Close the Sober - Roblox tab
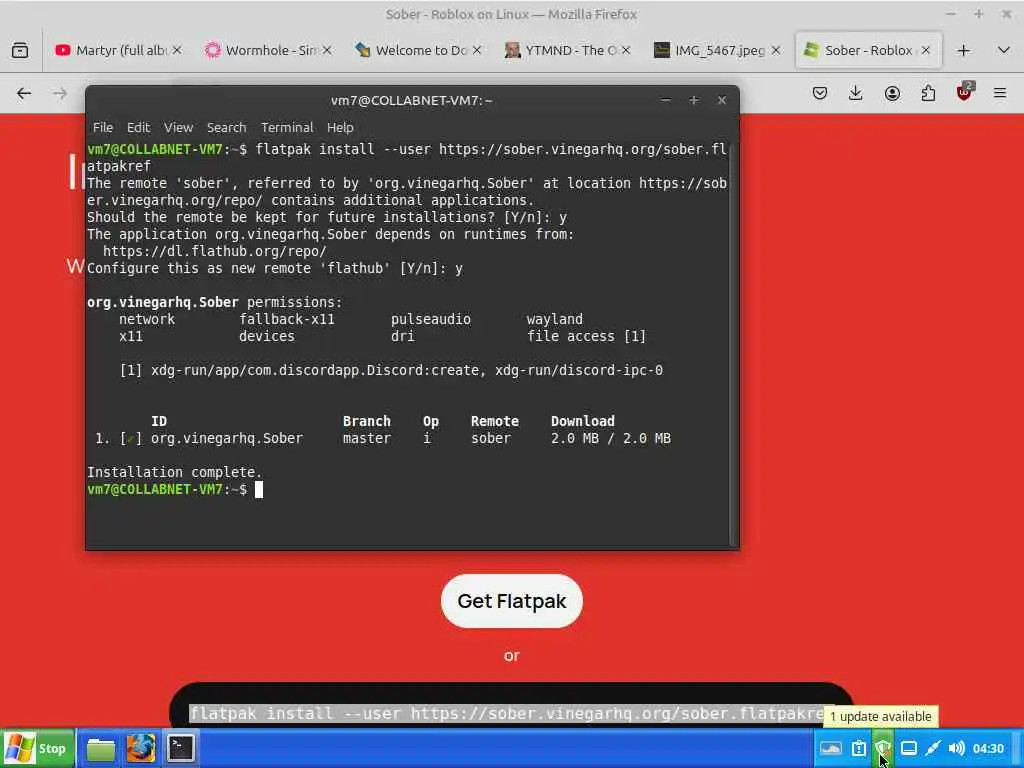This screenshot has width=1024, height=768. pos(925,50)
